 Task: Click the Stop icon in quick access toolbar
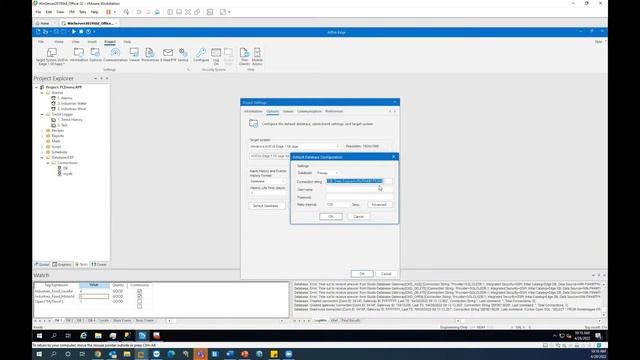click(x=81, y=31)
